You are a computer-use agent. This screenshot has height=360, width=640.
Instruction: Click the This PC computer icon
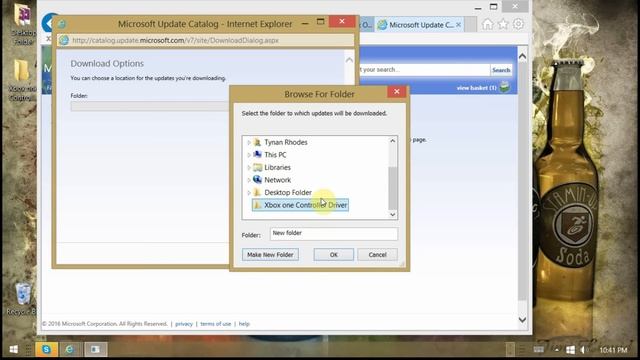pyautogui.click(x=257, y=155)
